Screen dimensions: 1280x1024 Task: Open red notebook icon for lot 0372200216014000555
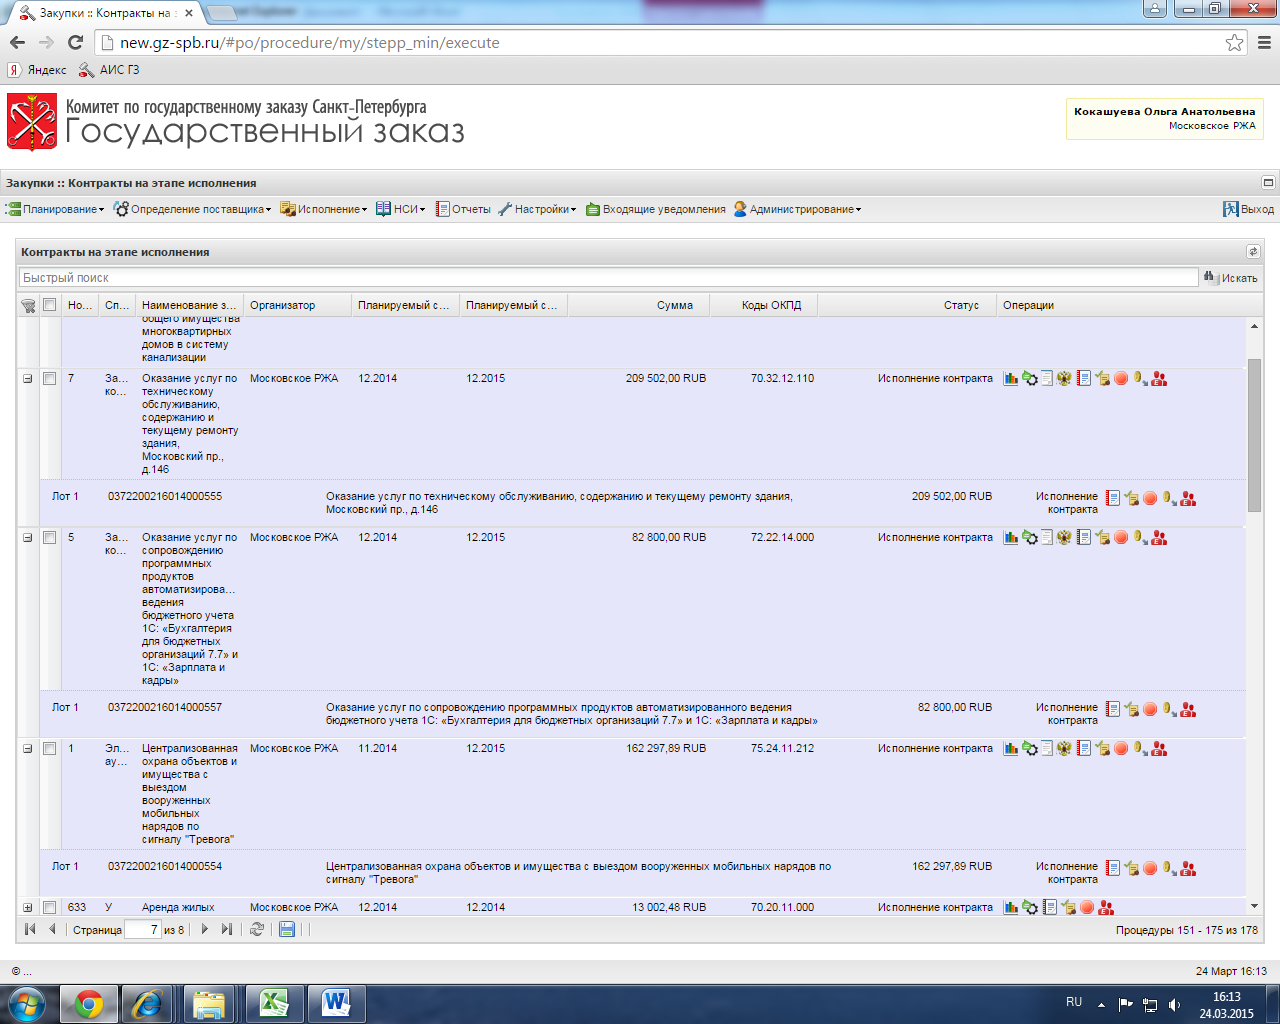click(1112, 498)
